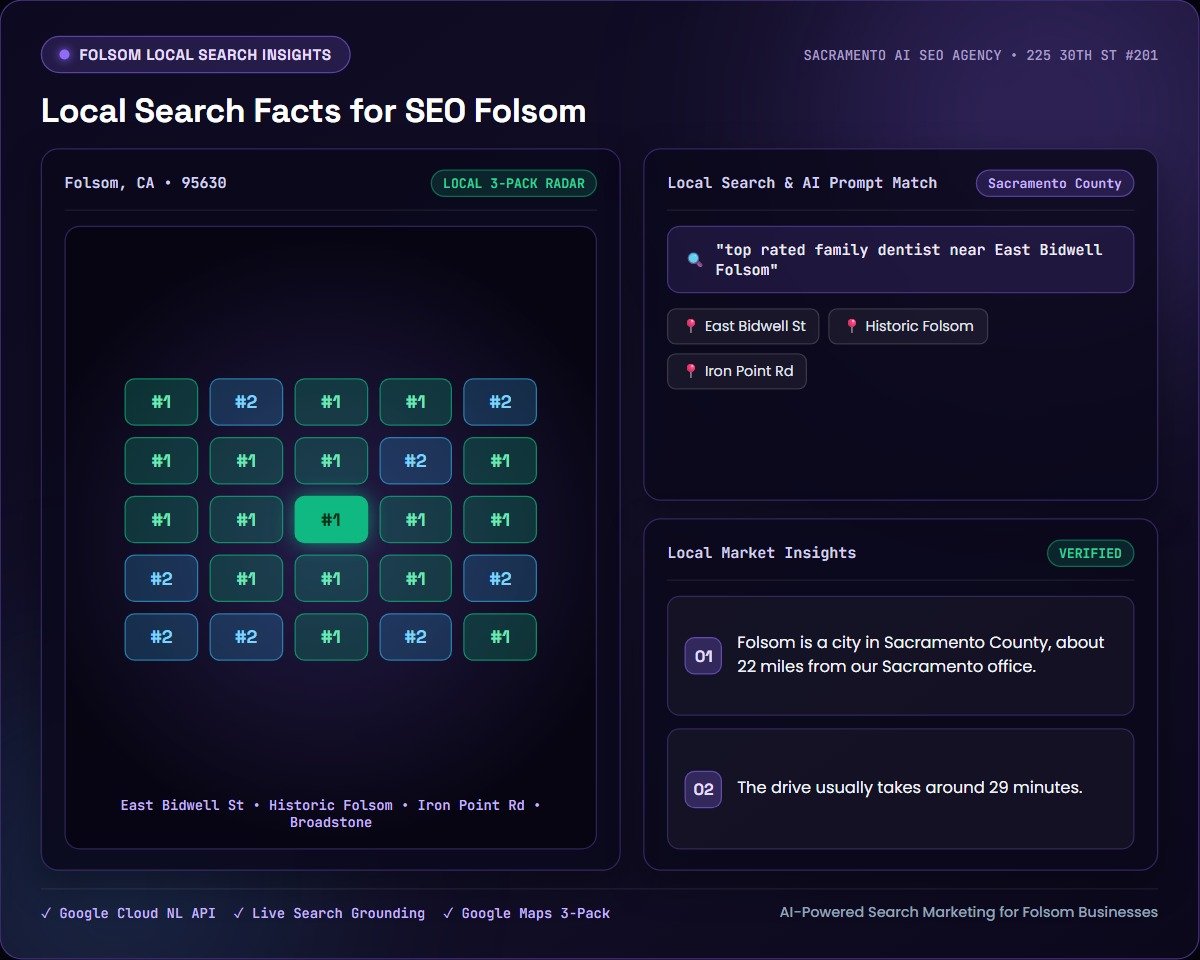Click the magnifier icon in search box

coord(695,260)
